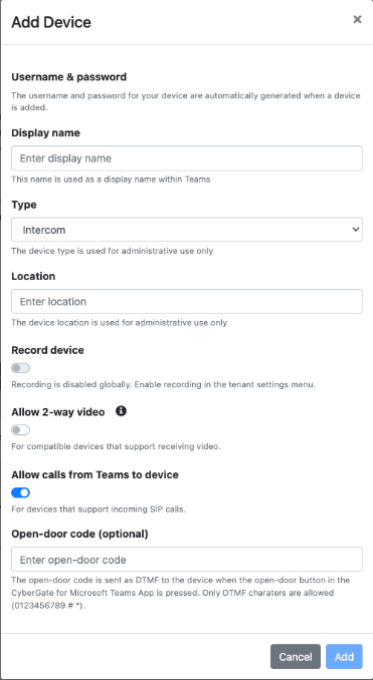Cancel adding the device
Viewport: 373px width, 680px height.
[295, 657]
